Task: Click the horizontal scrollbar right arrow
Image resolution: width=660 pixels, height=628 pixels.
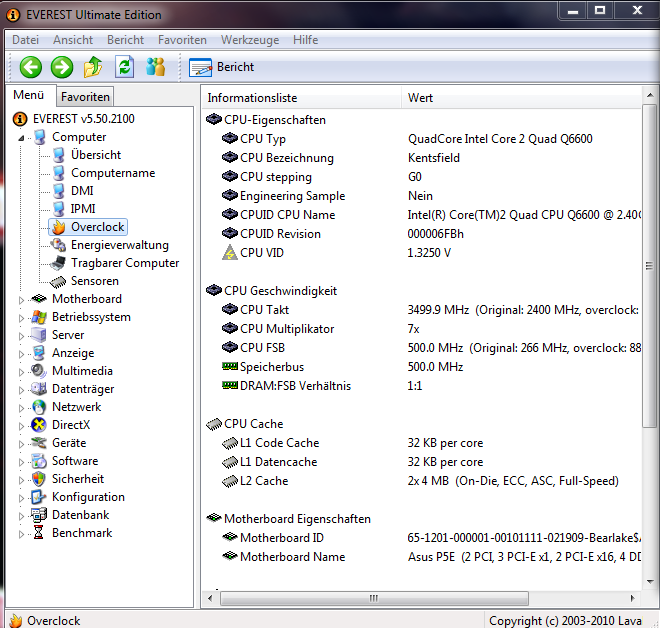Action: click(x=632, y=598)
